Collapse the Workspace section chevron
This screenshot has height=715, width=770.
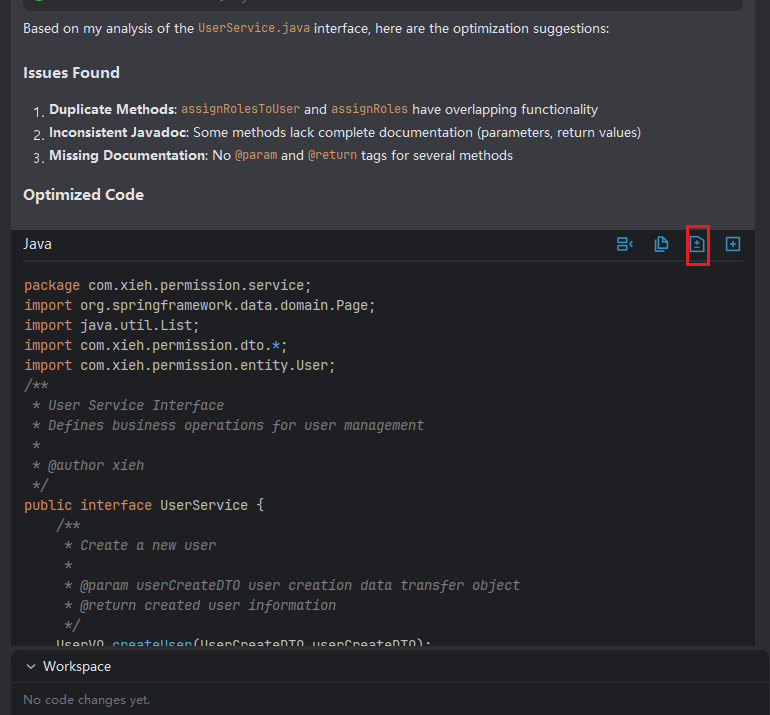pyautogui.click(x=31, y=666)
